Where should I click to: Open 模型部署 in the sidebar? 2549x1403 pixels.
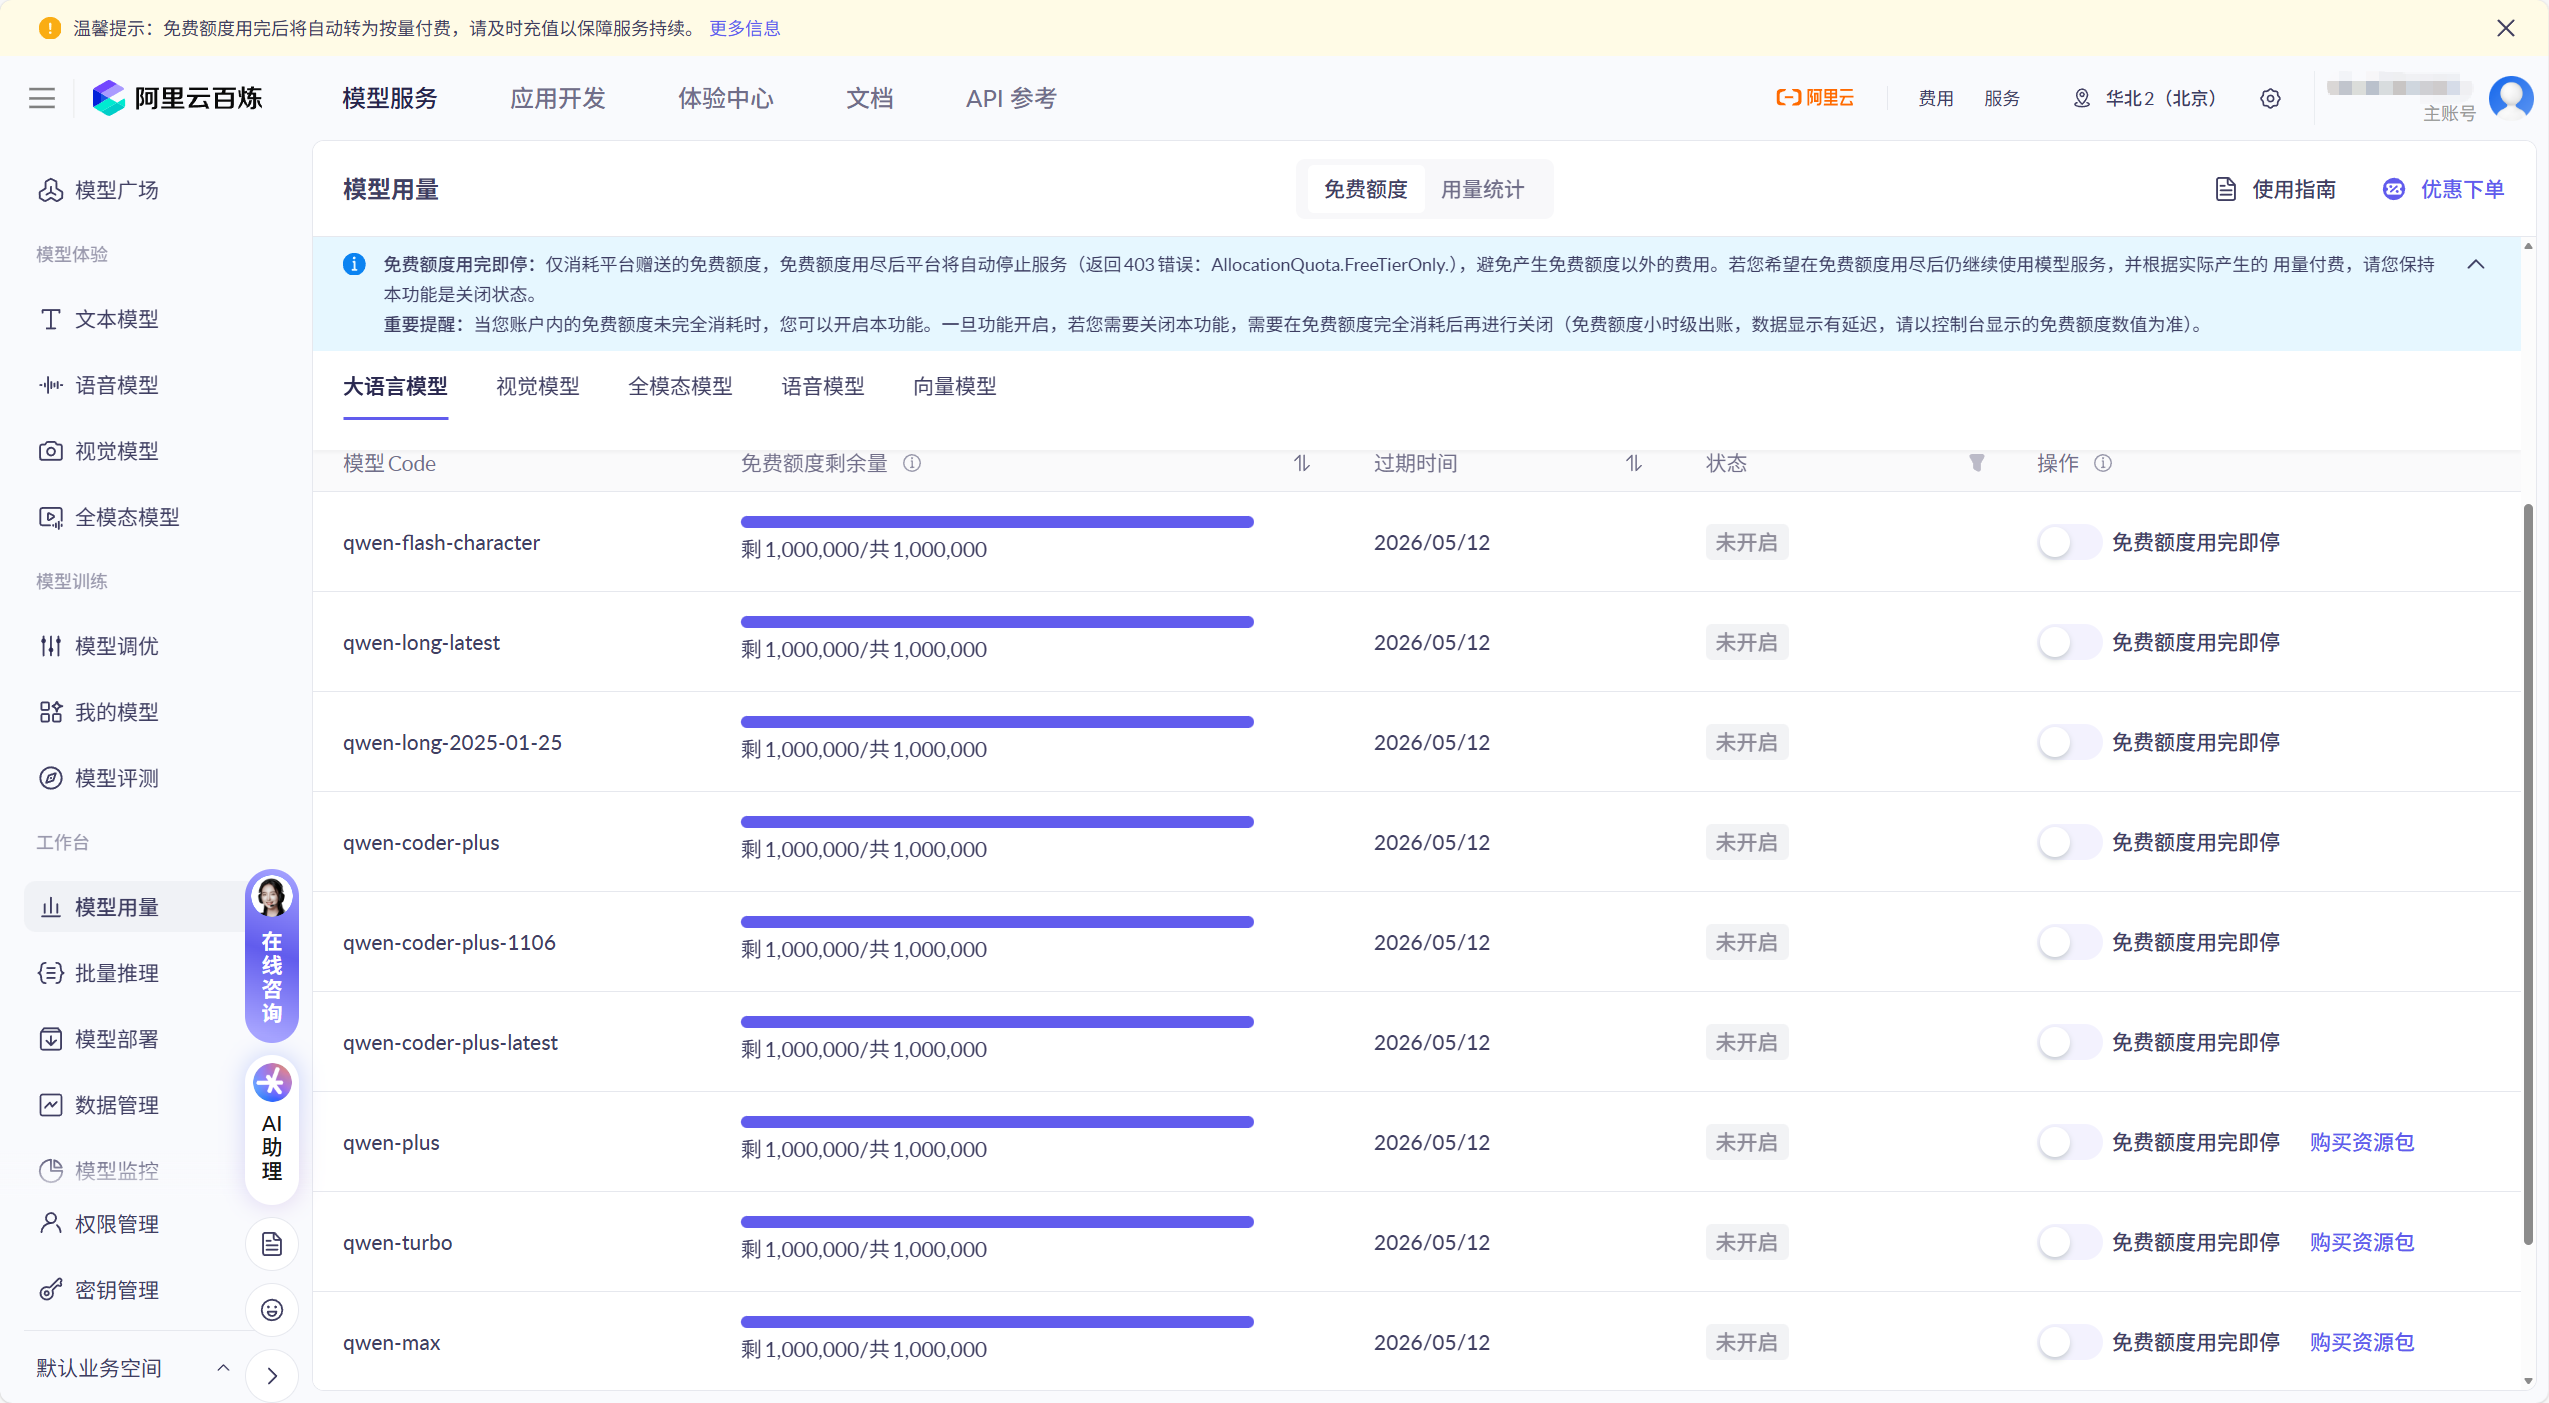click(x=98, y=1039)
